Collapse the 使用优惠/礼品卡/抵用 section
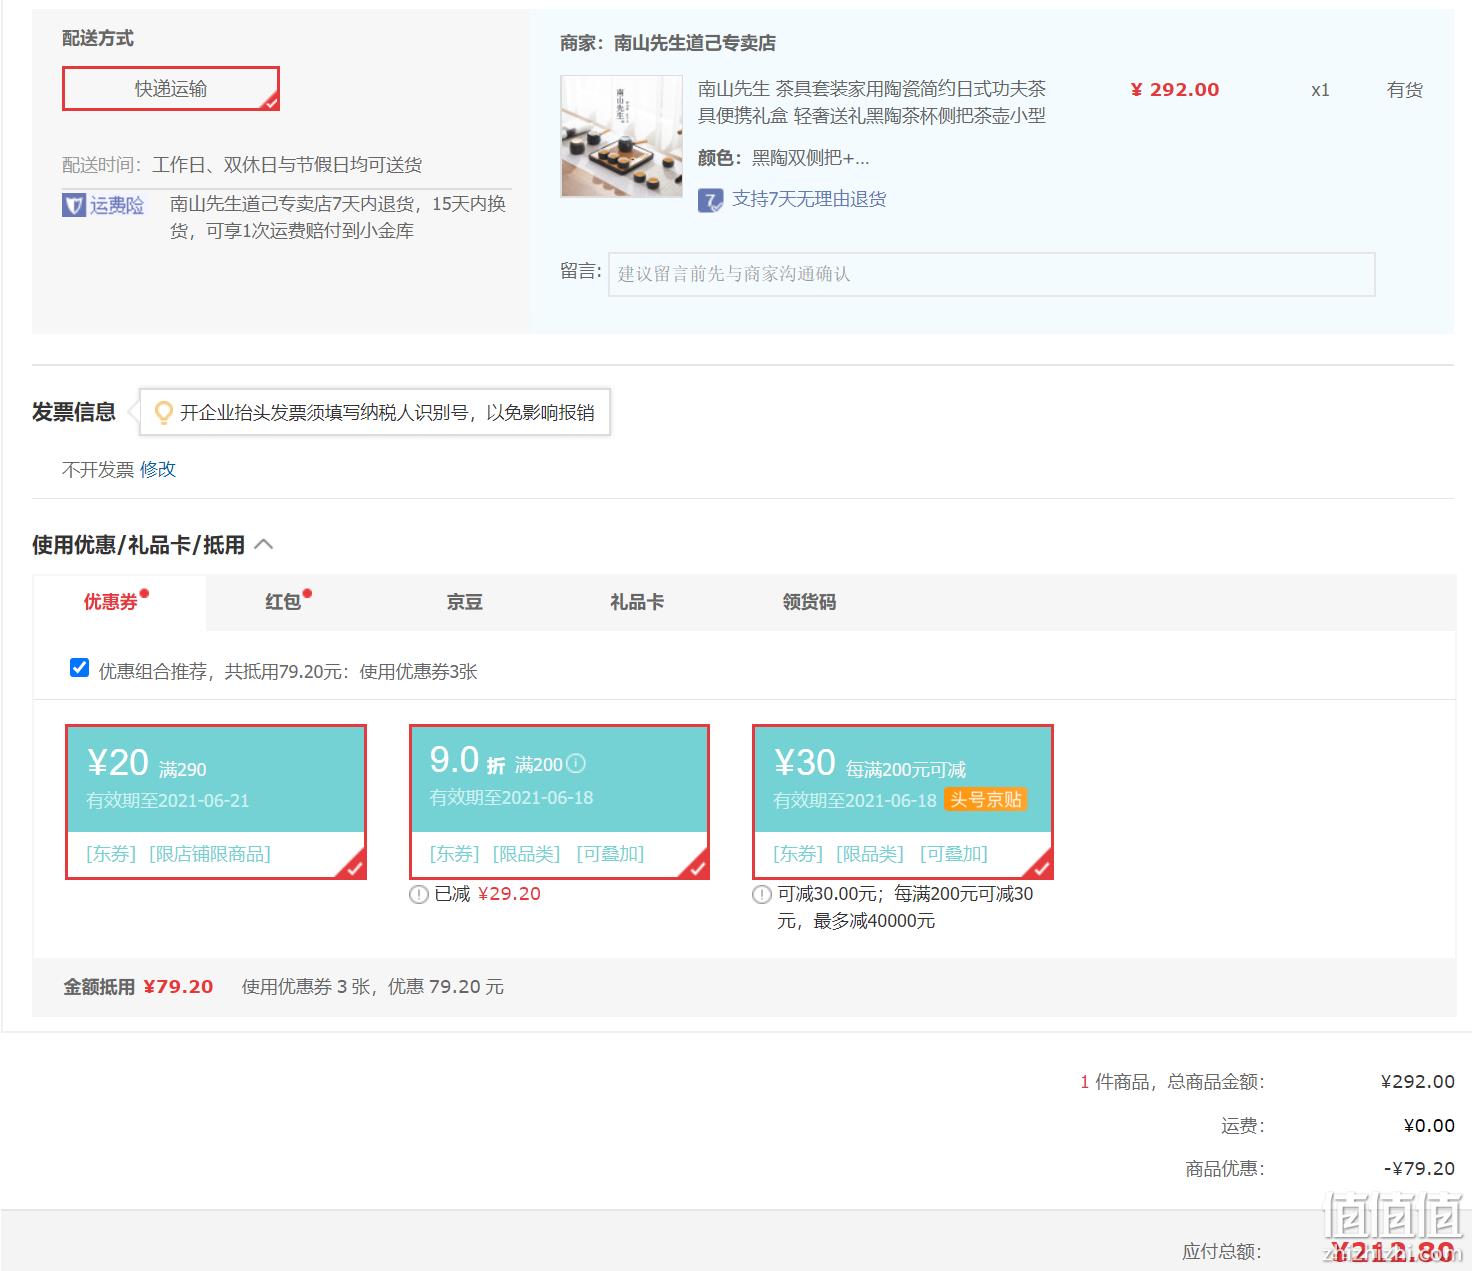1472x1271 pixels. click(x=264, y=544)
